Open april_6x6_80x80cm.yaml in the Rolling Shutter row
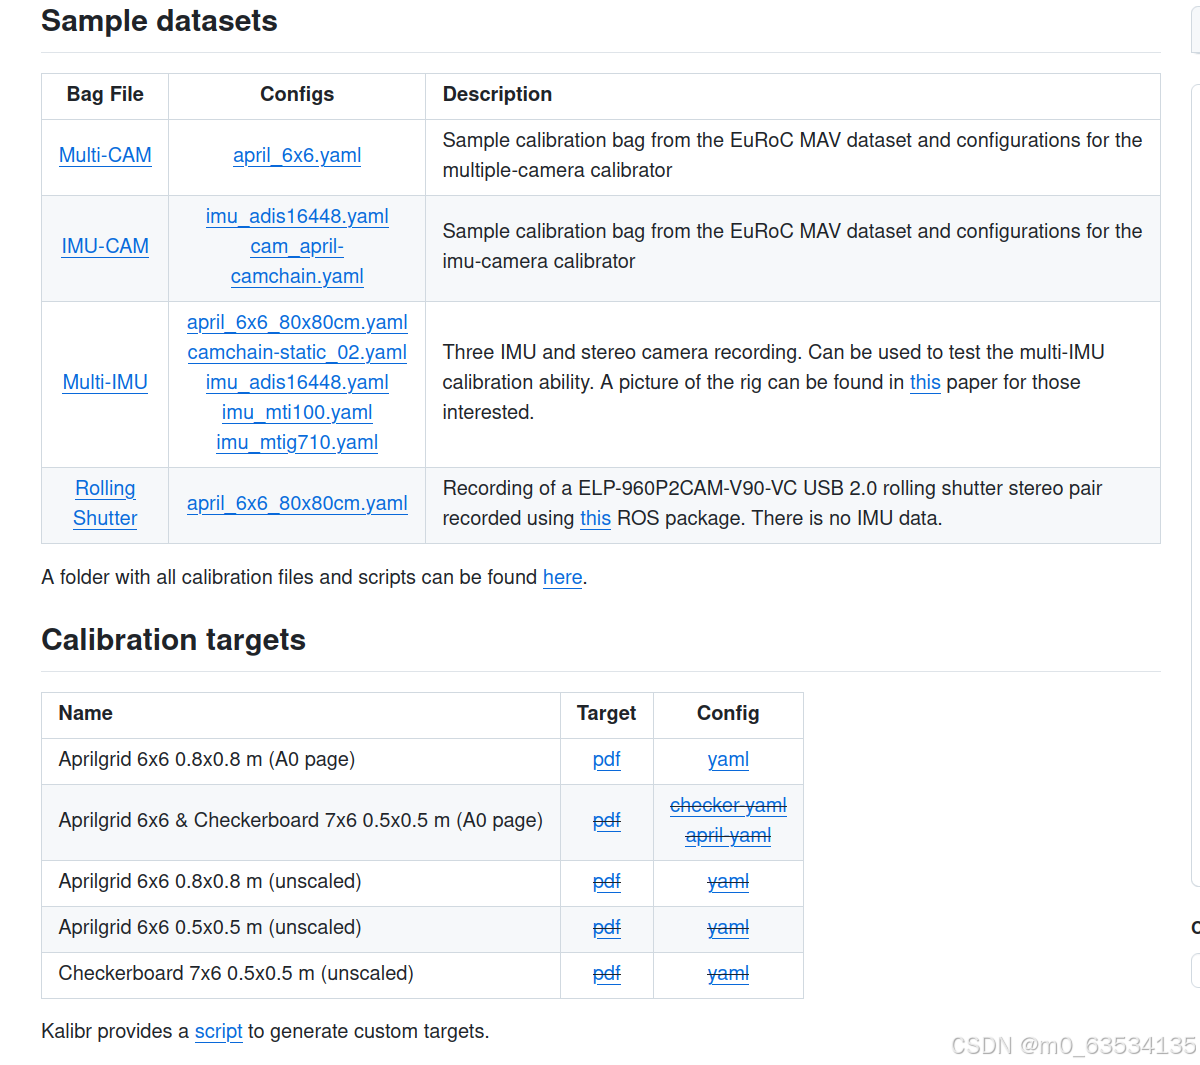 pos(297,503)
